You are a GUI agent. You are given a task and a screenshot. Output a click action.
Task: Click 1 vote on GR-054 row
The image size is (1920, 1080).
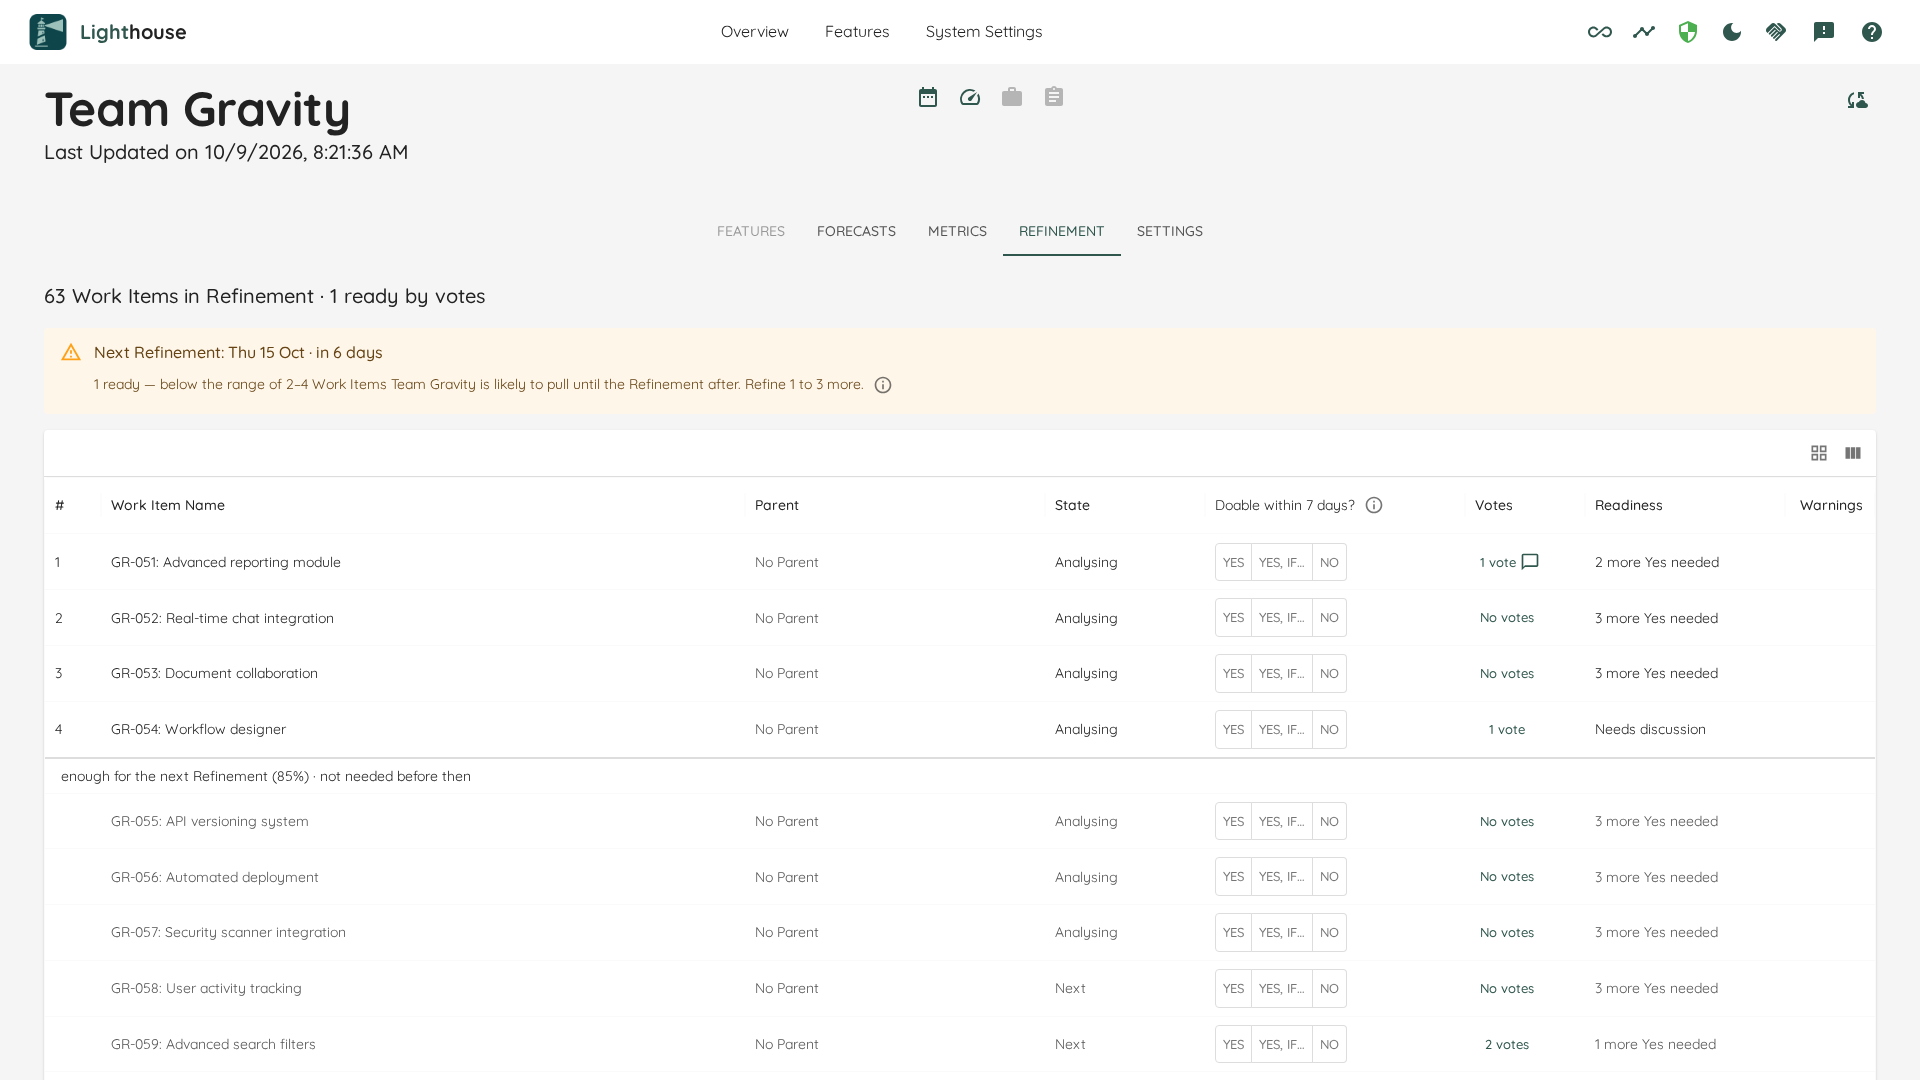point(1507,730)
